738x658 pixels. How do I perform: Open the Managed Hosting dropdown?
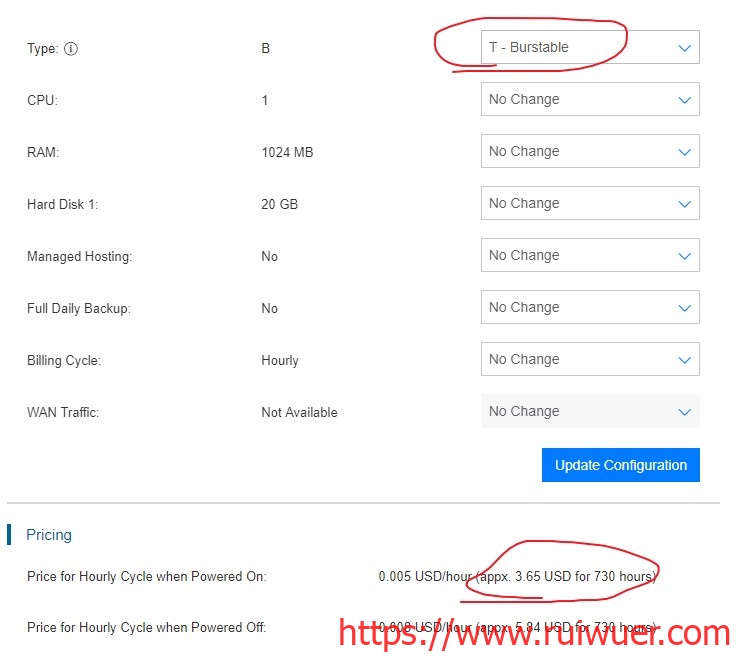589,256
